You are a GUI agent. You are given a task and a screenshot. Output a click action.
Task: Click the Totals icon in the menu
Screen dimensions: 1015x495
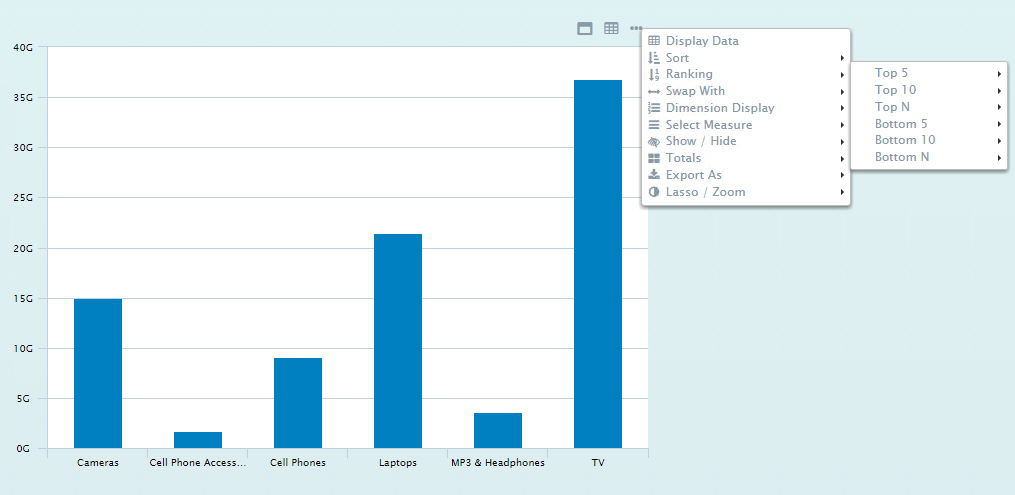(x=654, y=158)
